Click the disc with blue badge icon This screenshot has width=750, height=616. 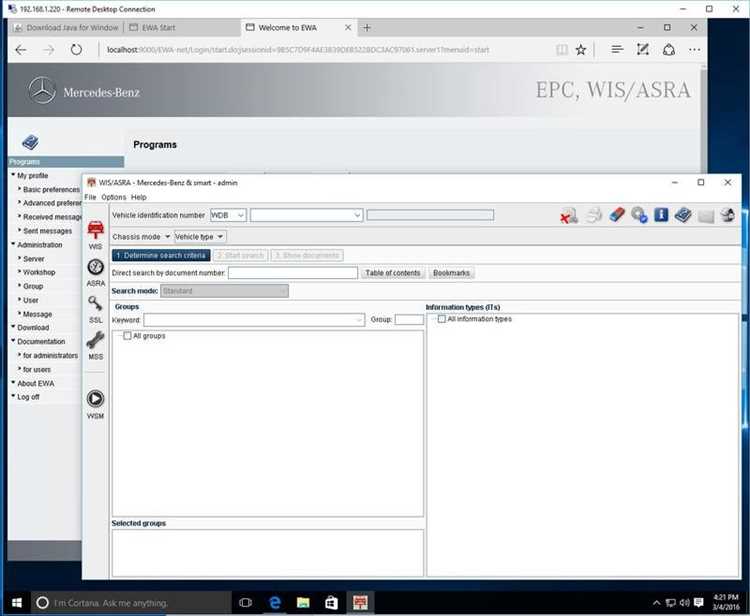point(639,215)
